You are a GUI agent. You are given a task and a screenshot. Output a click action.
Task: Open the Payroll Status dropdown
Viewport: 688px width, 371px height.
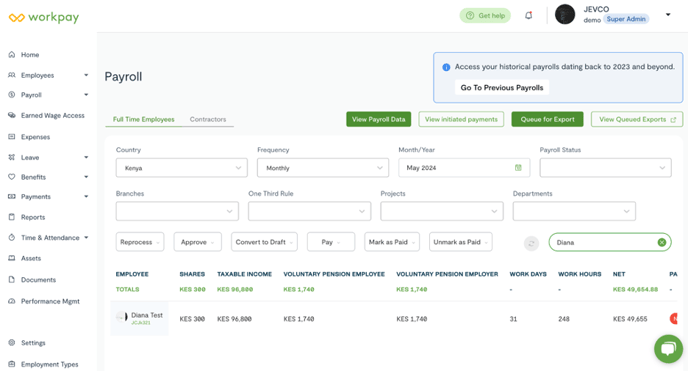pyautogui.click(x=606, y=168)
